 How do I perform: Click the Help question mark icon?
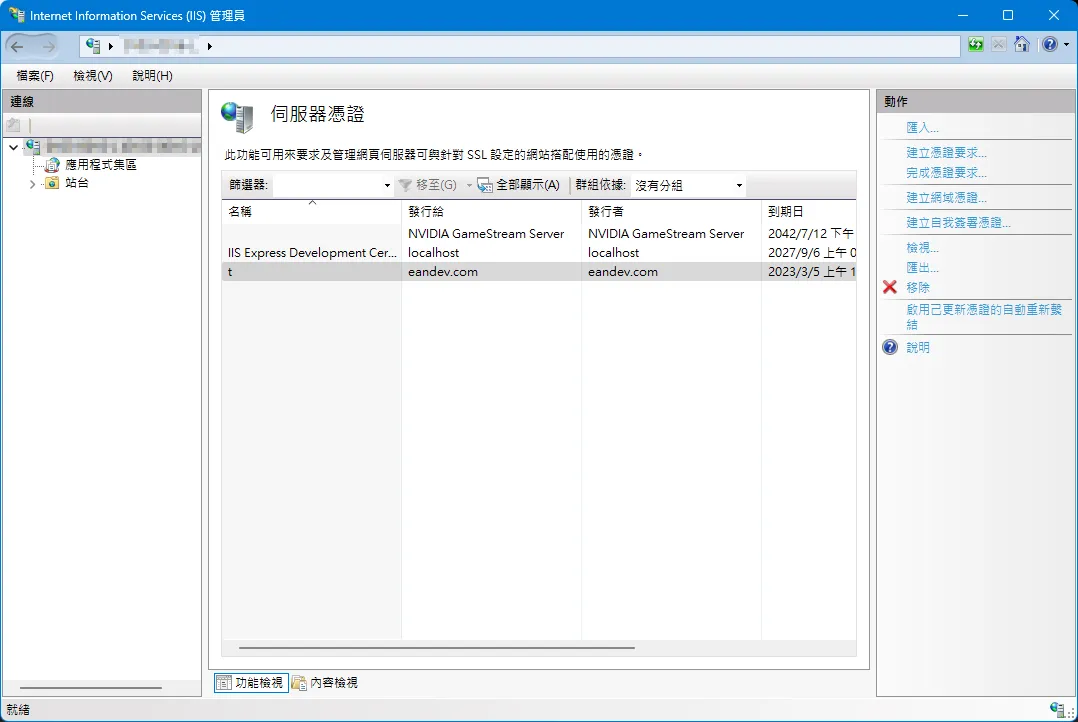pyautogui.click(x=1051, y=45)
